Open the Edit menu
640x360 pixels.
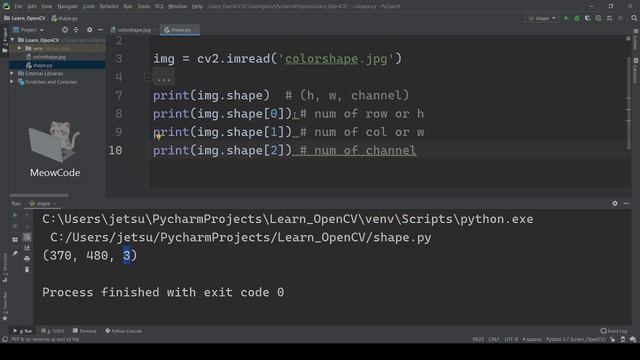[x=32, y=6]
